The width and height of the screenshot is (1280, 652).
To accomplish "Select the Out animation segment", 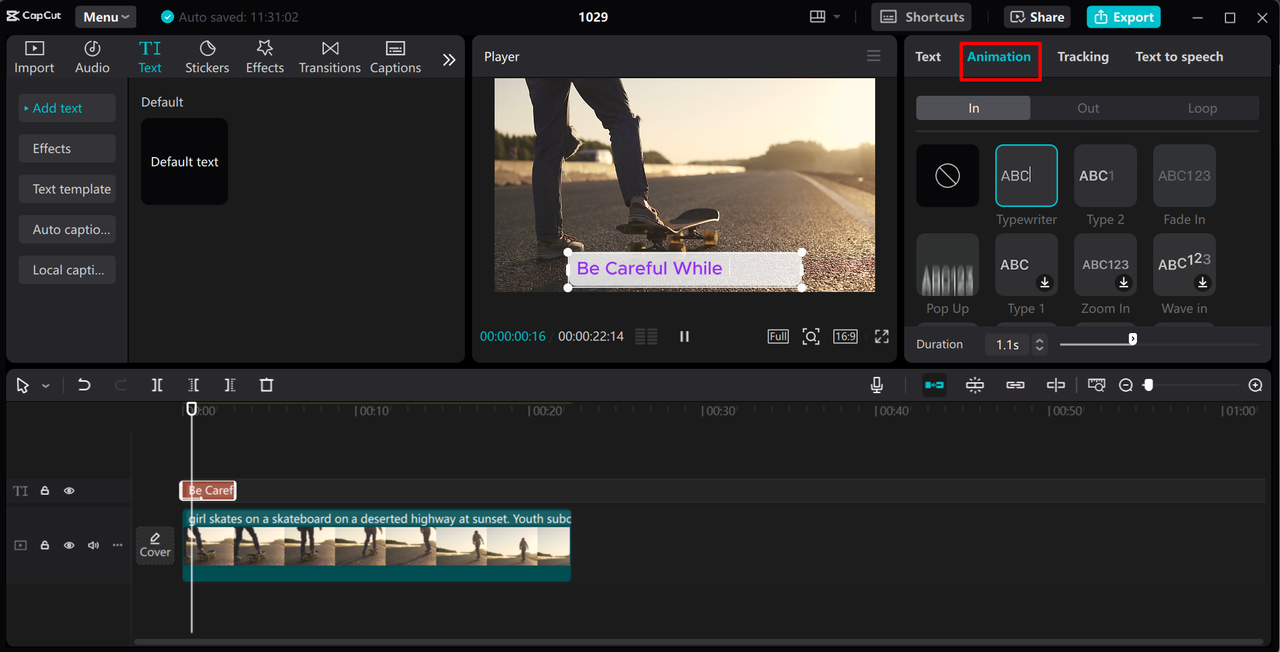I will point(1088,108).
